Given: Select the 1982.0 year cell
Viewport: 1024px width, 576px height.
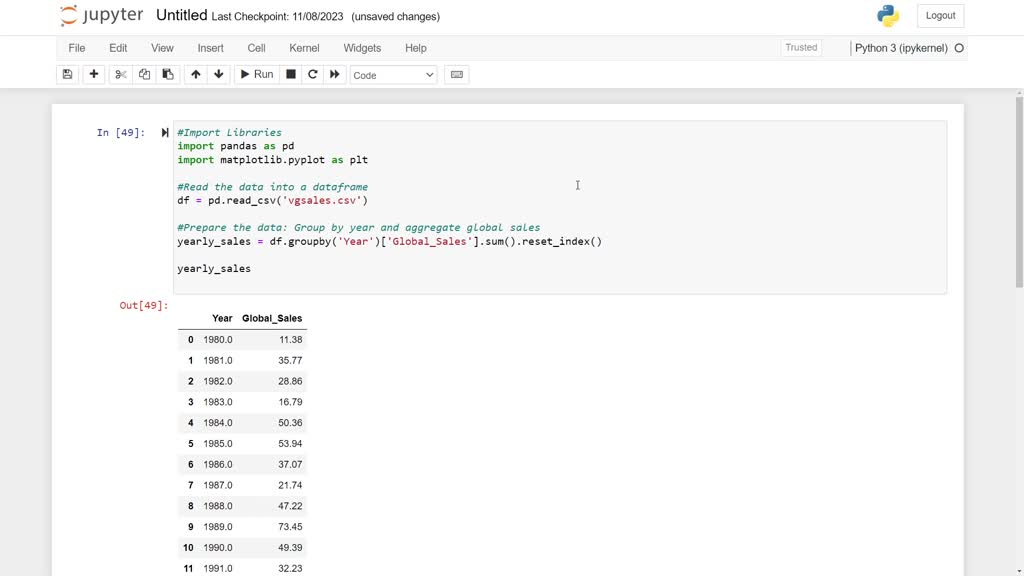Looking at the screenshot, I should pos(217,381).
